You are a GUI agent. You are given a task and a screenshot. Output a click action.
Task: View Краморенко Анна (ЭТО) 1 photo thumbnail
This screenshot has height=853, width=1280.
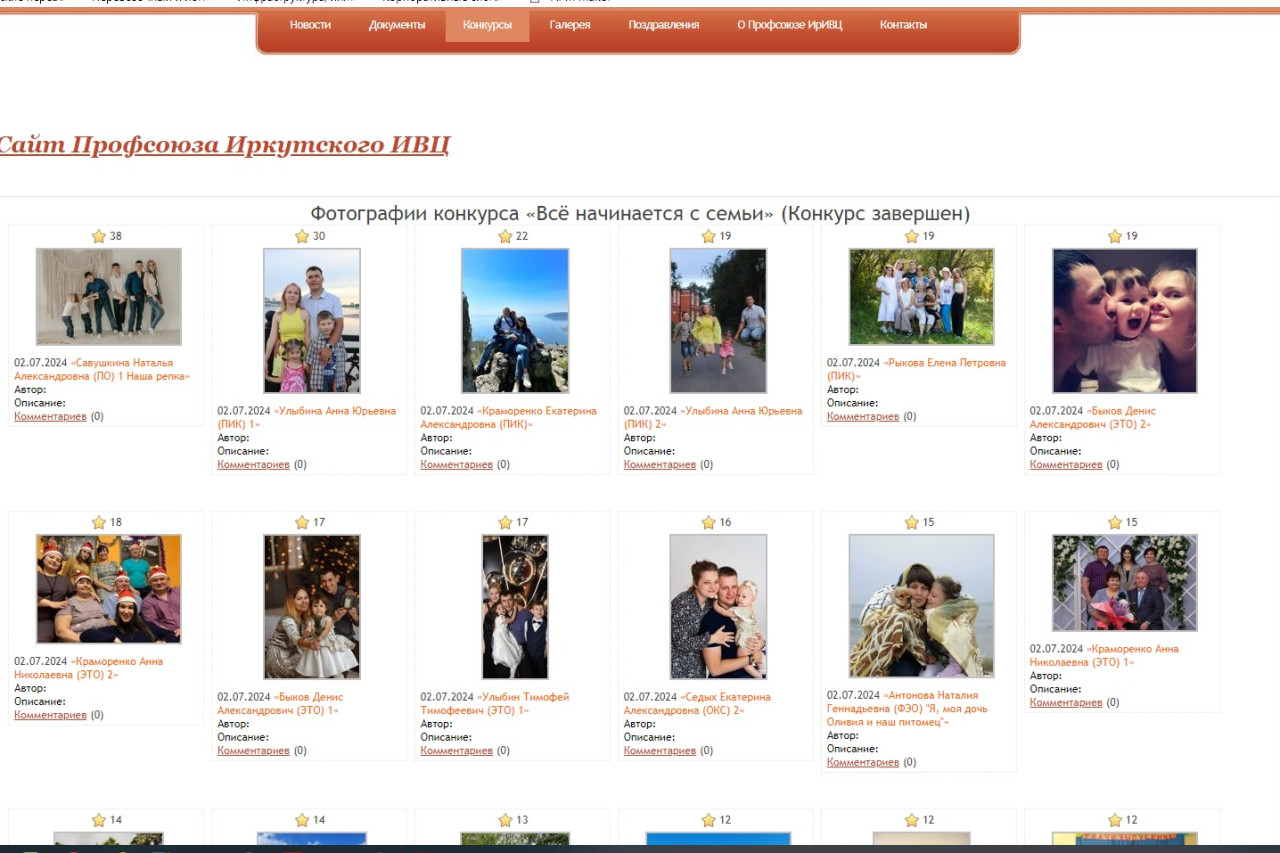[x=1125, y=583]
